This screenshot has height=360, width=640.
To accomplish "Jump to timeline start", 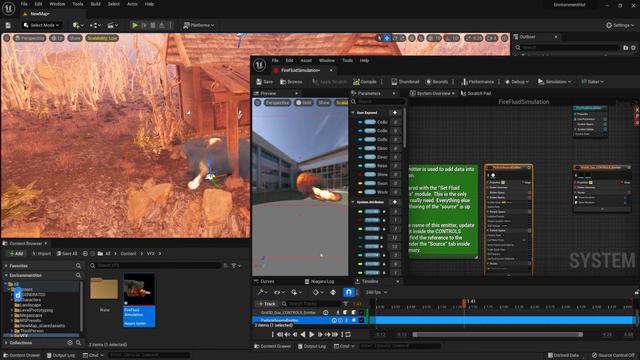I will point(273,334).
